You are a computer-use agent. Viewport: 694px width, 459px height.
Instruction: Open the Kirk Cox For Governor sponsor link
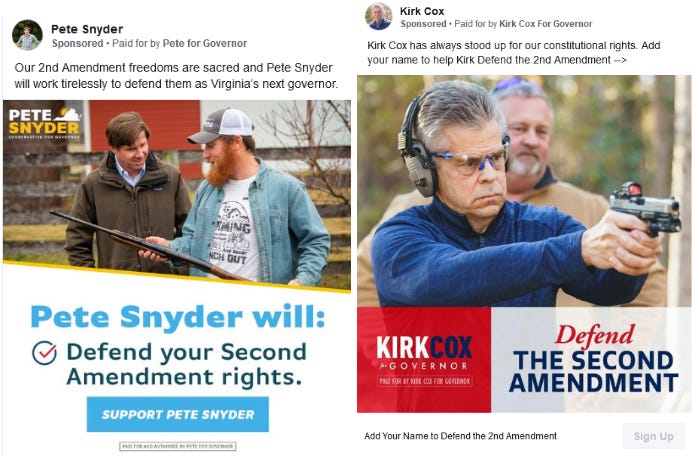[545, 24]
